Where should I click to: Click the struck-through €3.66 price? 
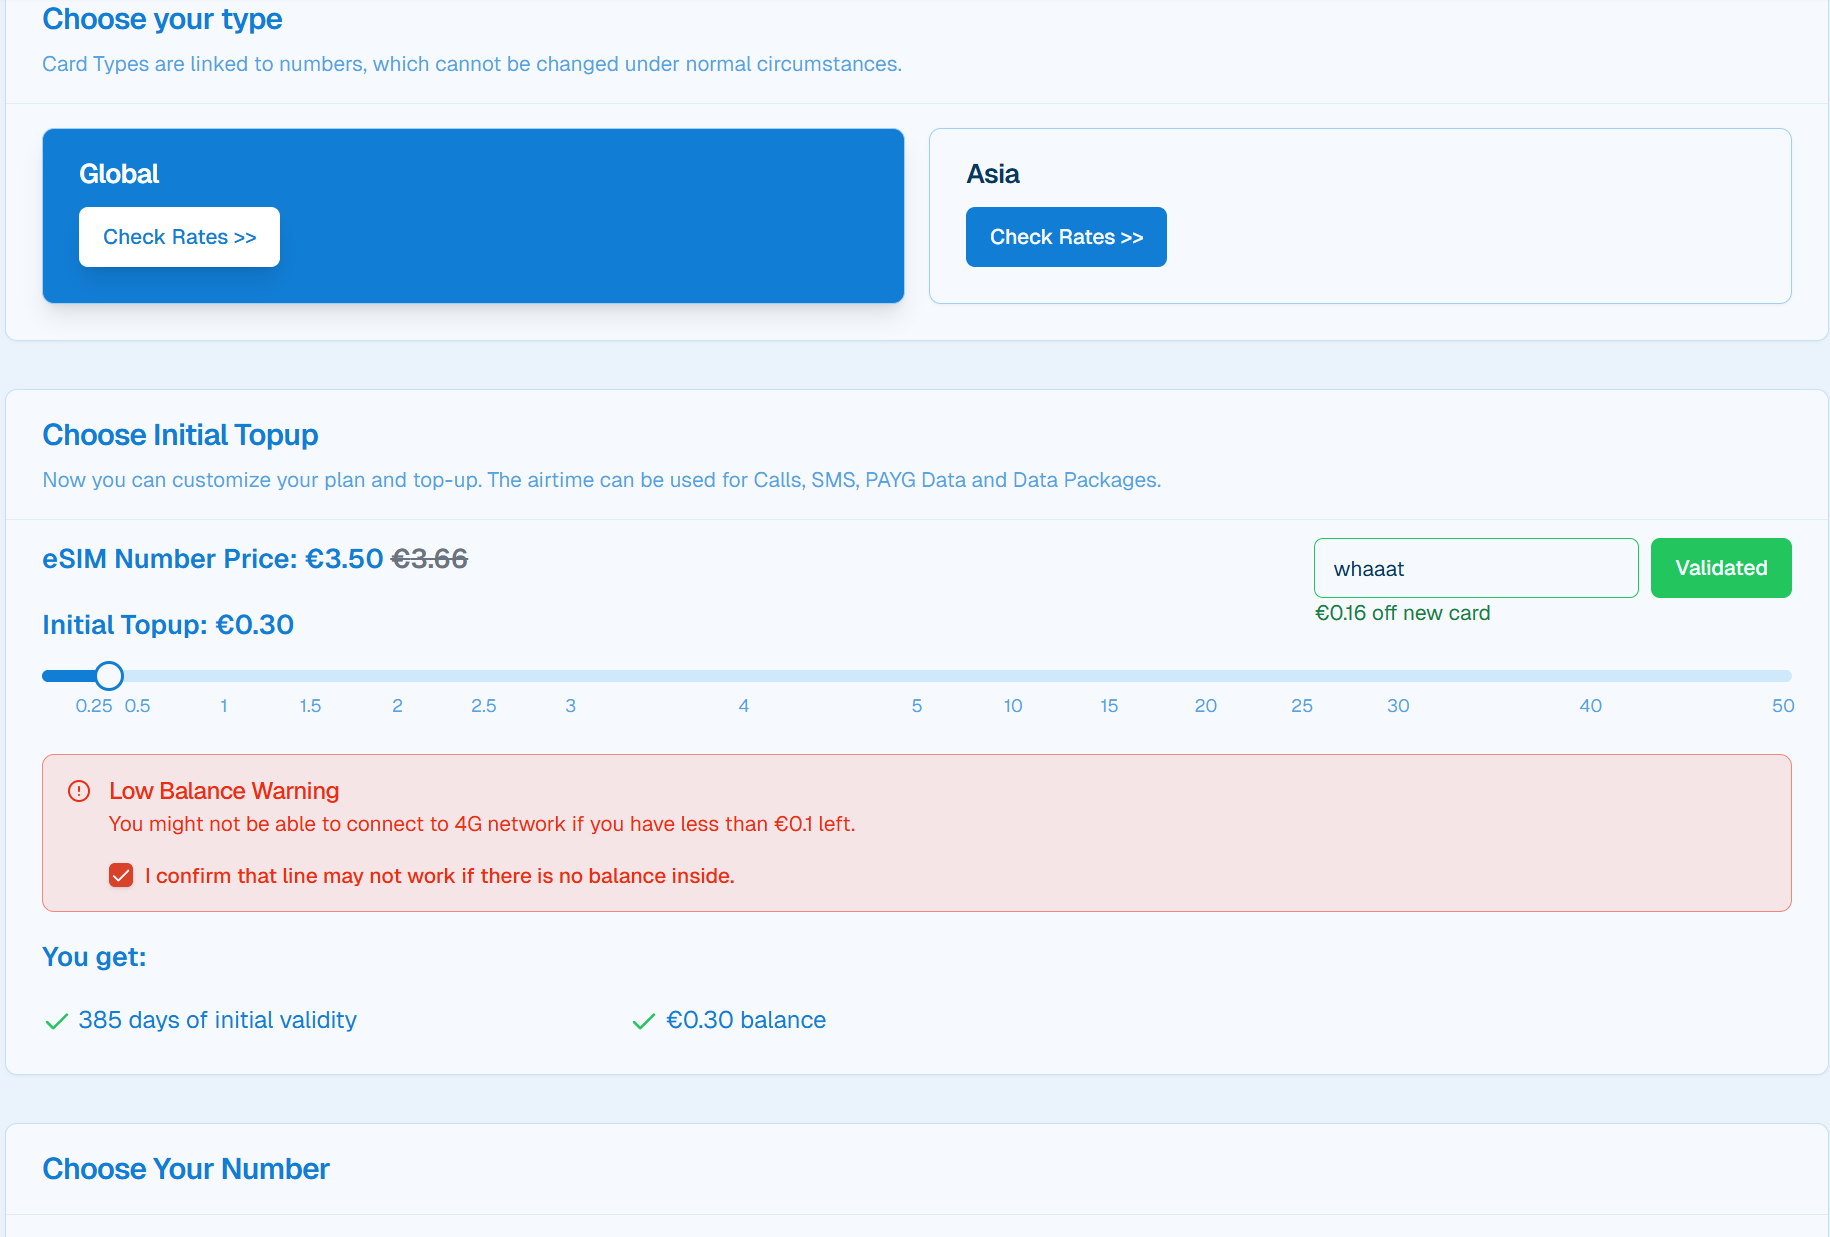[429, 559]
